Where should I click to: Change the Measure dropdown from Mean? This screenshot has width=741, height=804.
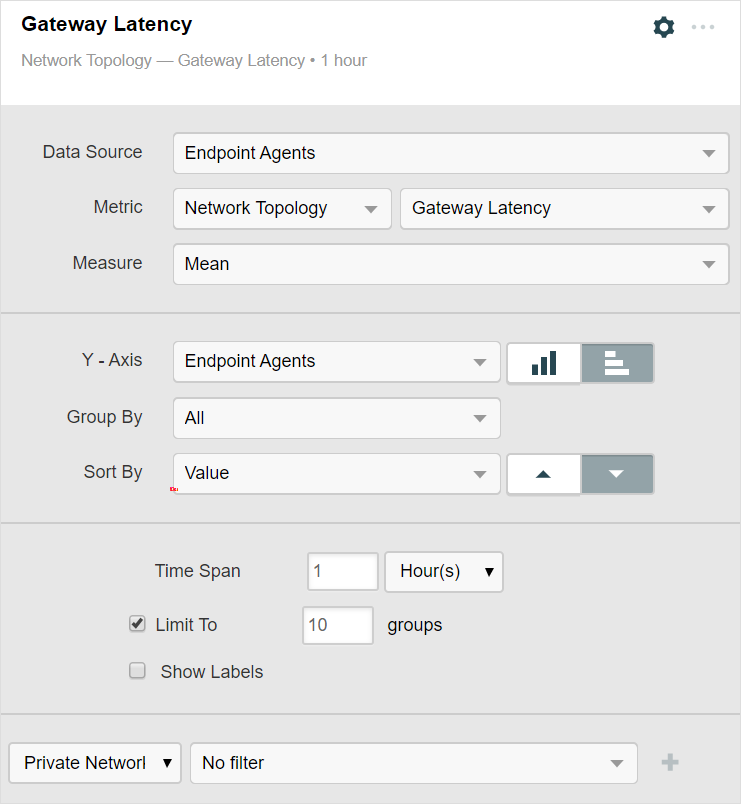point(450,265)
